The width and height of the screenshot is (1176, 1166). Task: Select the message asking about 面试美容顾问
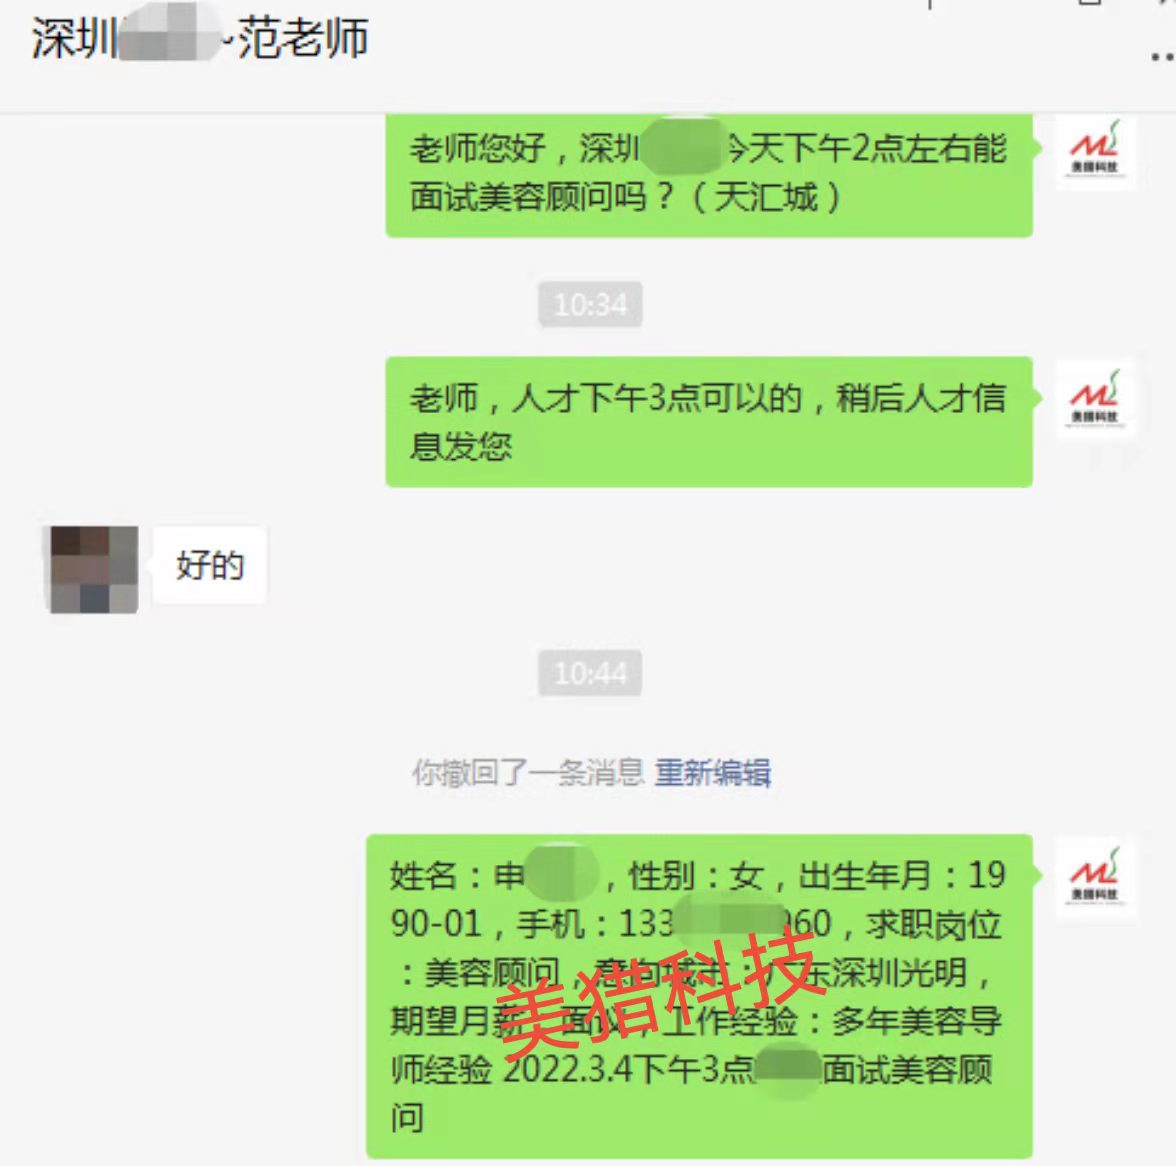coord(709,175)
